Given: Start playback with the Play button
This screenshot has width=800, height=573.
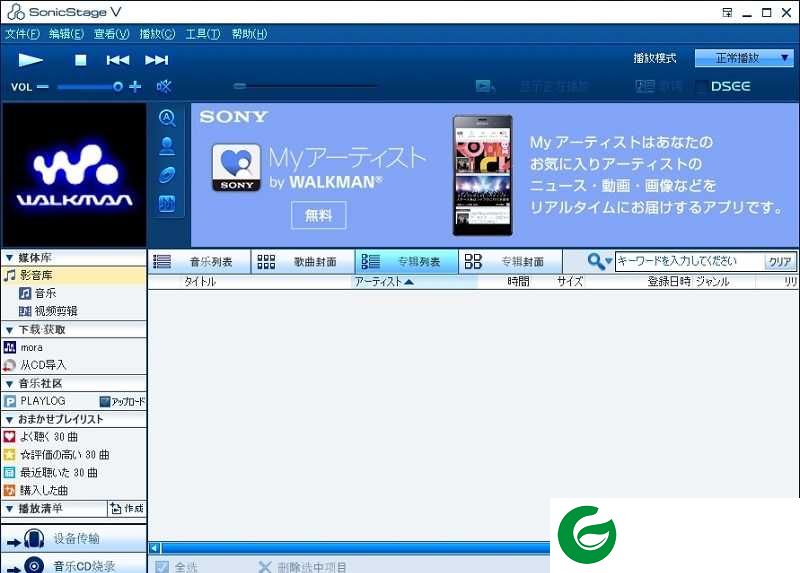Looking at the screenshot, I should click(x=31, y=60).
